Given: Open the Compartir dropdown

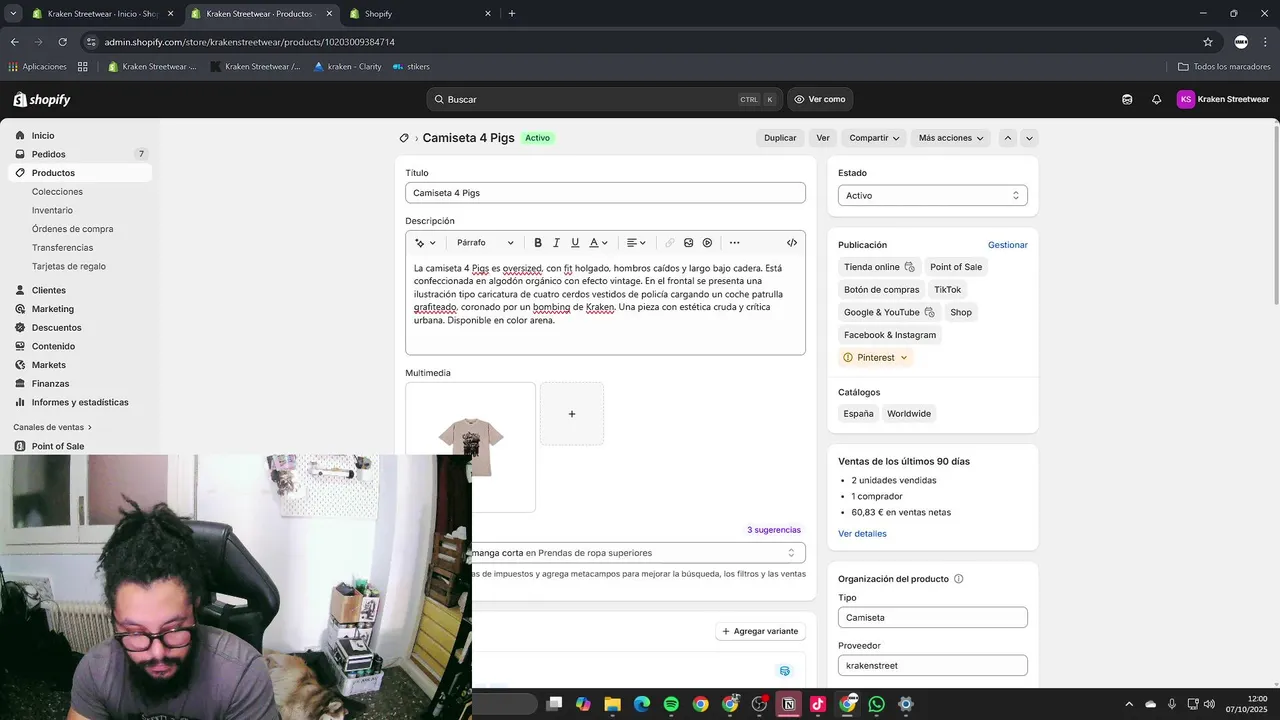Looking at the screenshot, I should [x=874, y=138].
